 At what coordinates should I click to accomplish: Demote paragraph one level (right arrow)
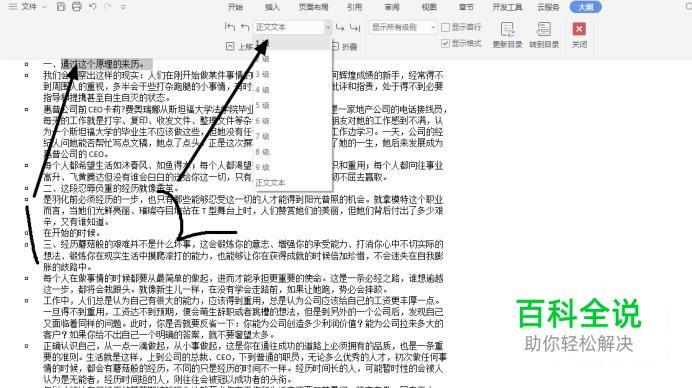pos(340,27)
